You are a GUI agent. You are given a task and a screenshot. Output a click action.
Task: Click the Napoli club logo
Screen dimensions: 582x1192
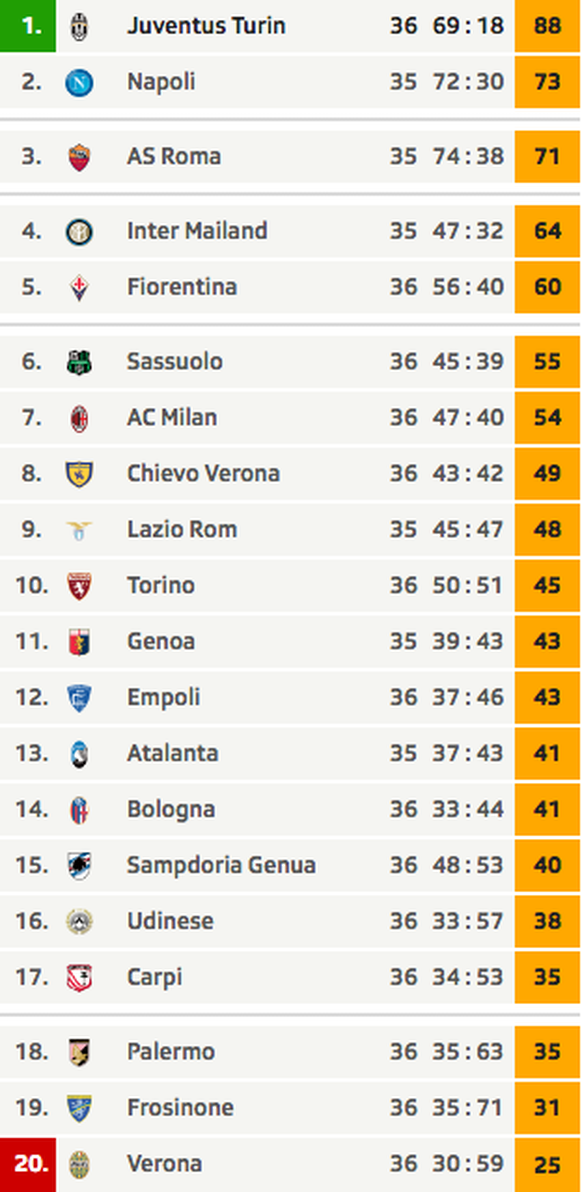(79, 81)
